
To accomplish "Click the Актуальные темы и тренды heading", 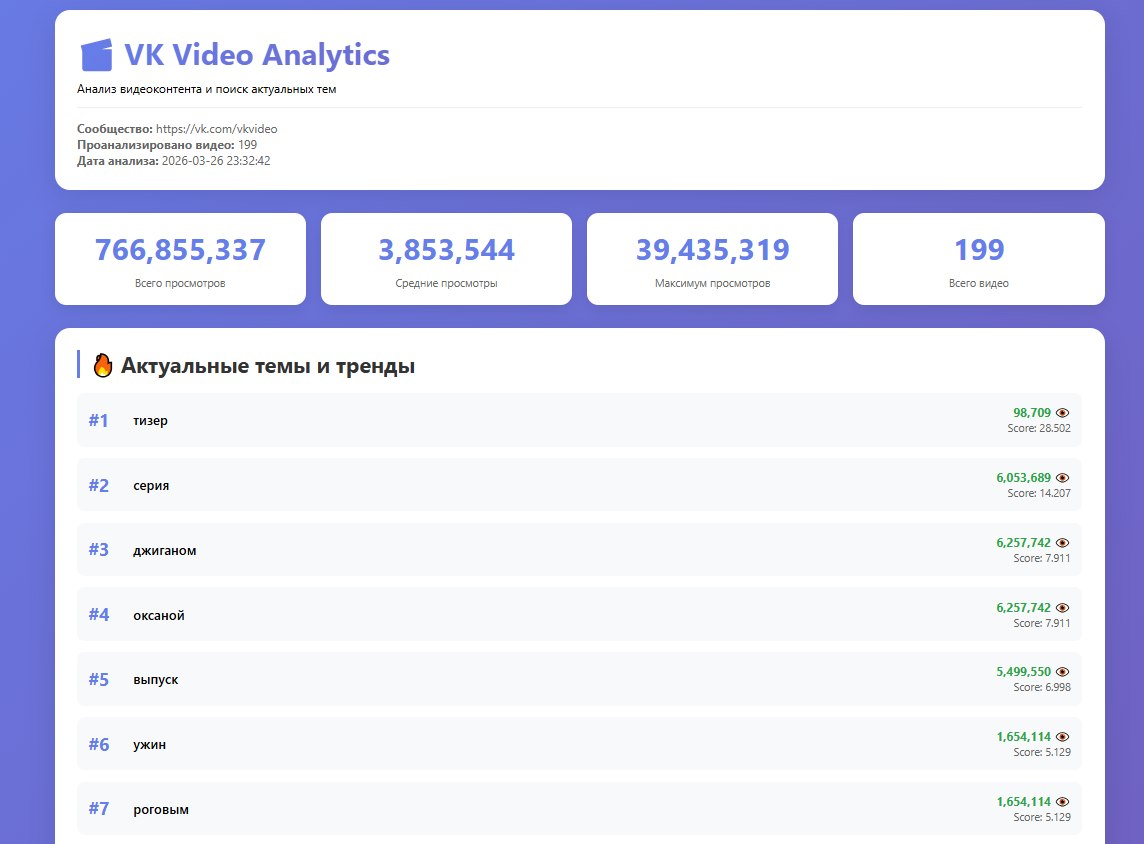I will coord(267,366).
